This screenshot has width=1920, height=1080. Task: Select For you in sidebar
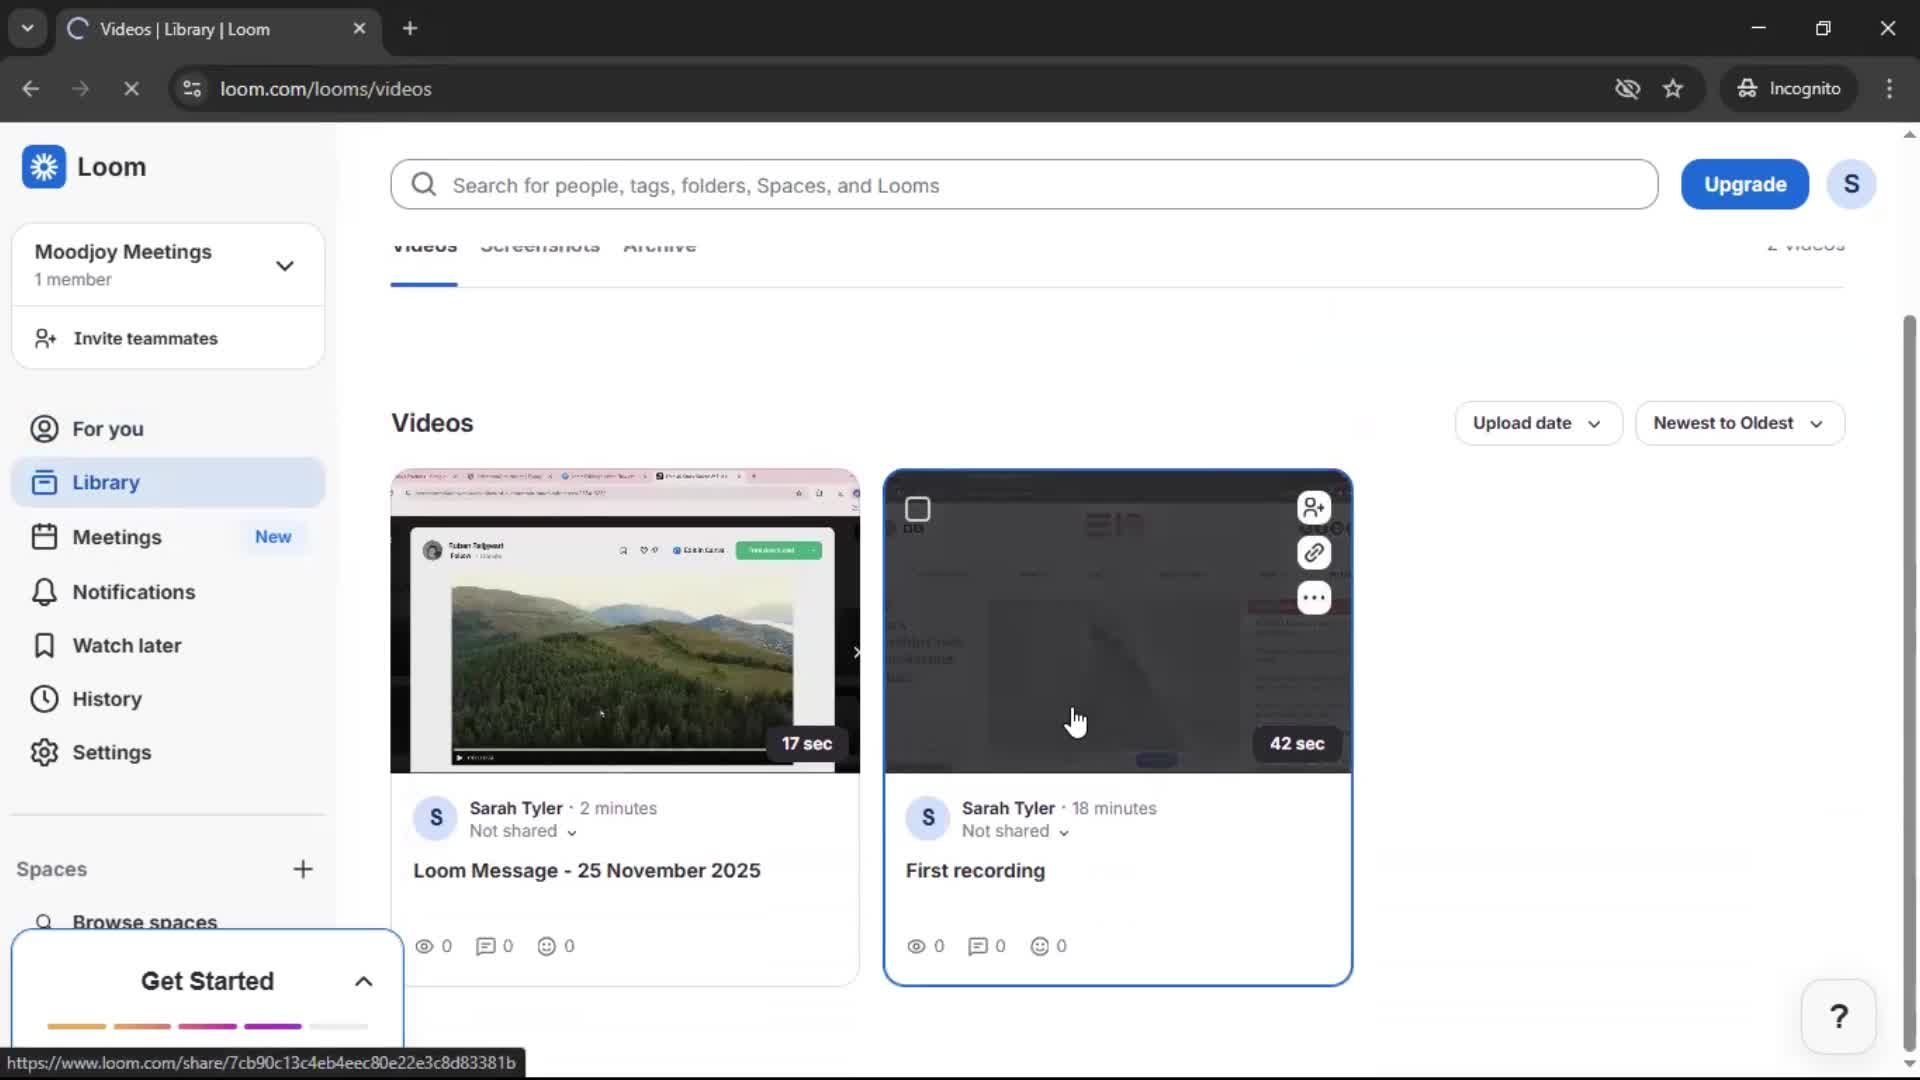(107, 429)
